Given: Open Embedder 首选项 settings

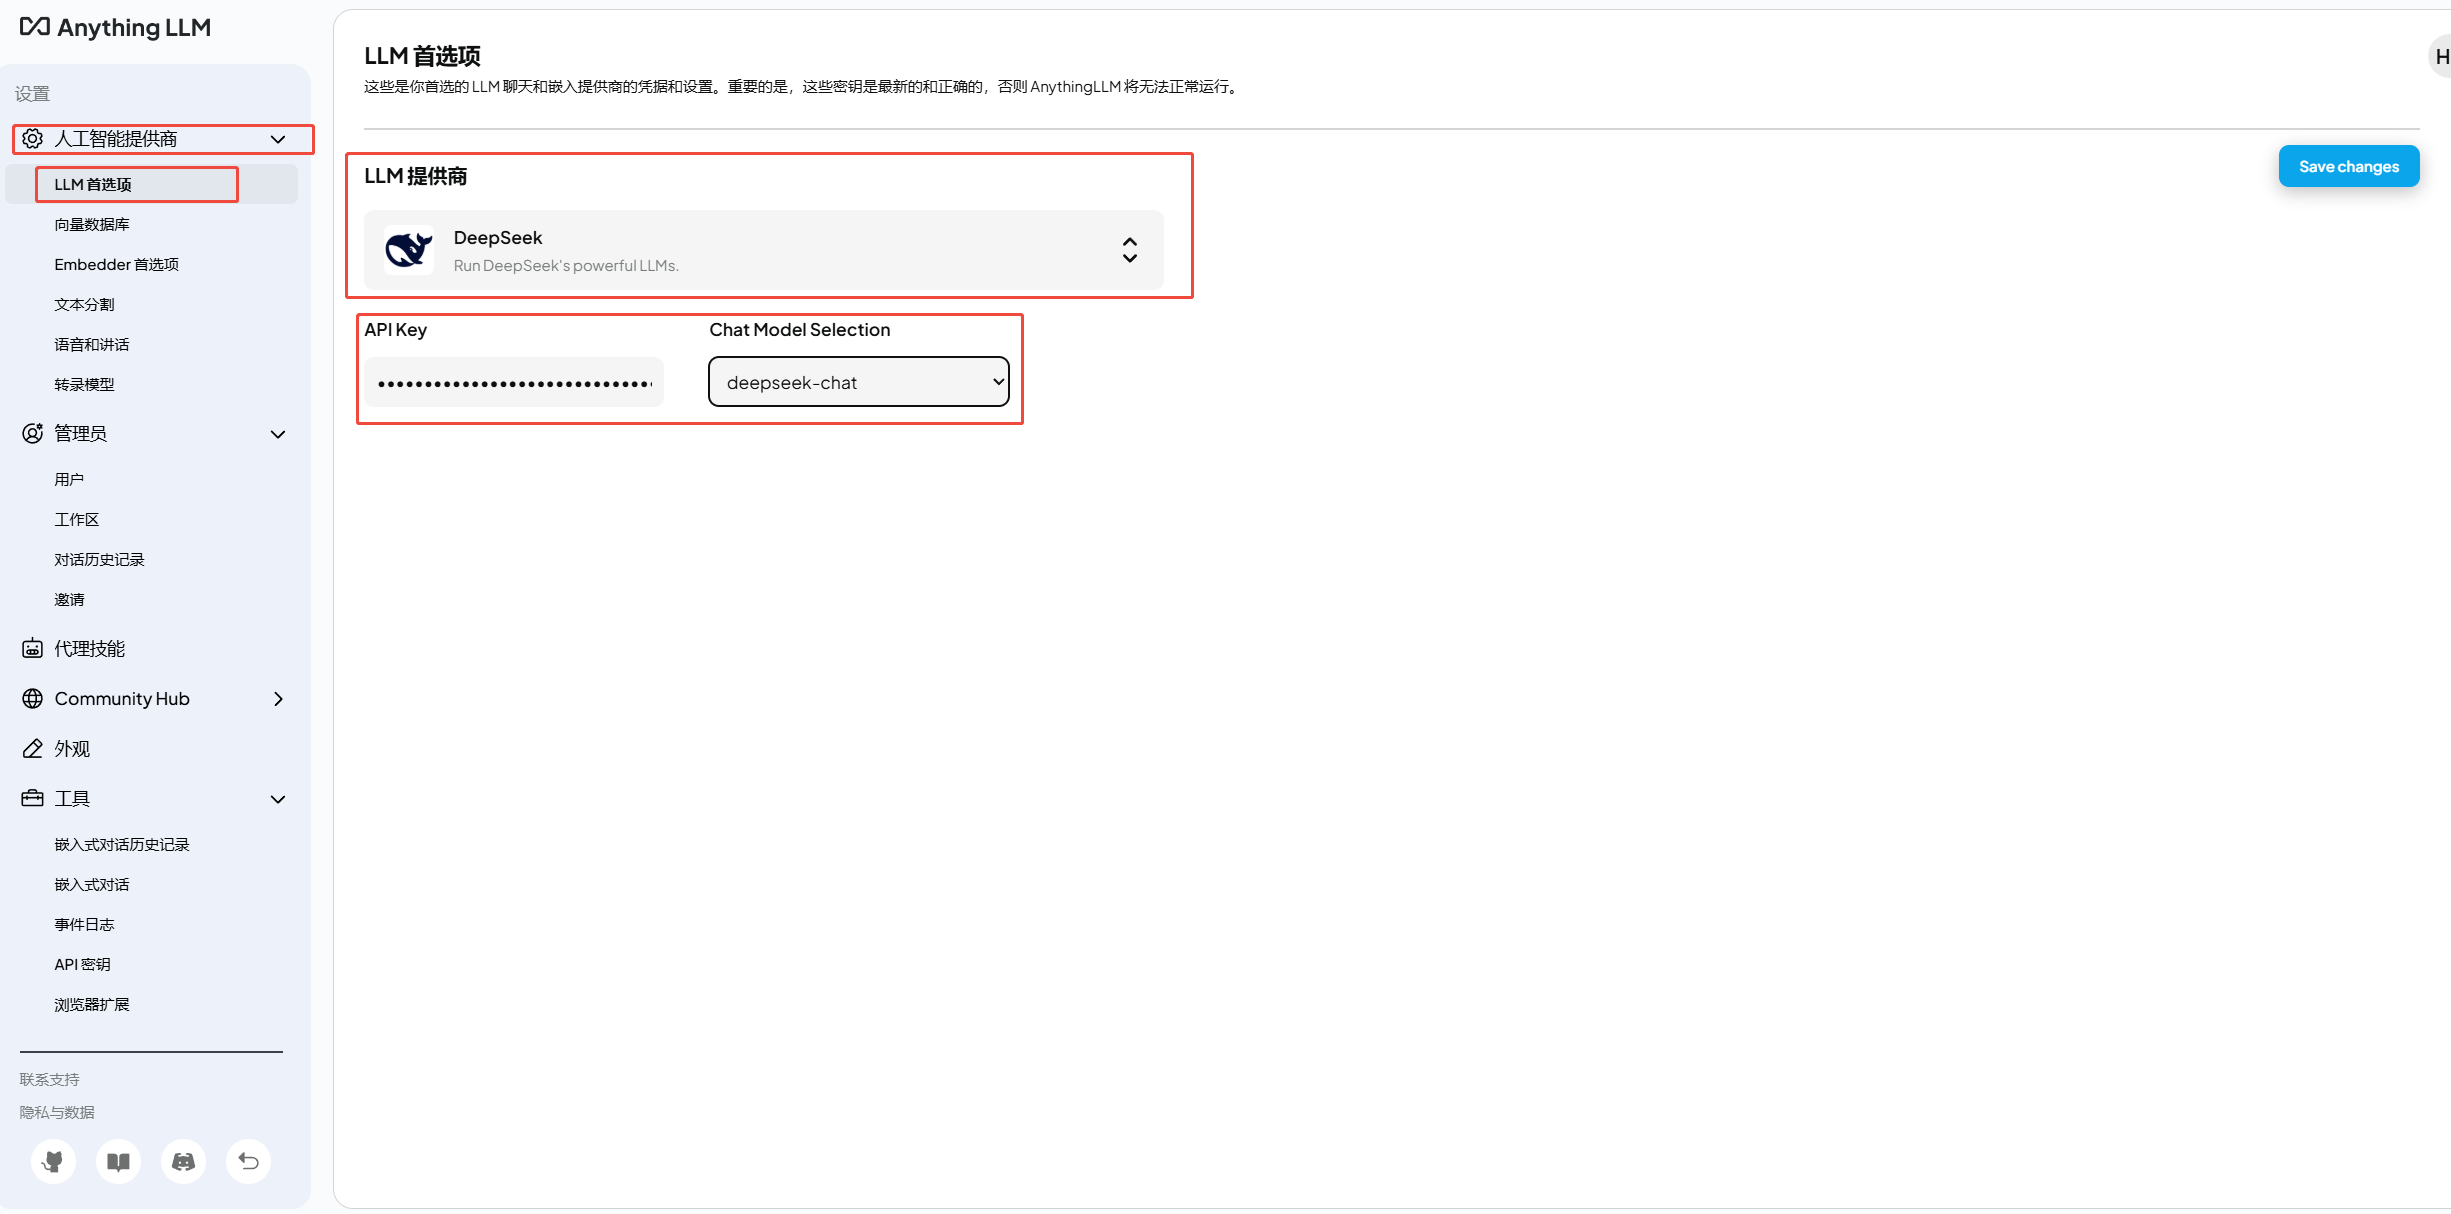Looking at the screenshot, I should [x=117, y=264].
